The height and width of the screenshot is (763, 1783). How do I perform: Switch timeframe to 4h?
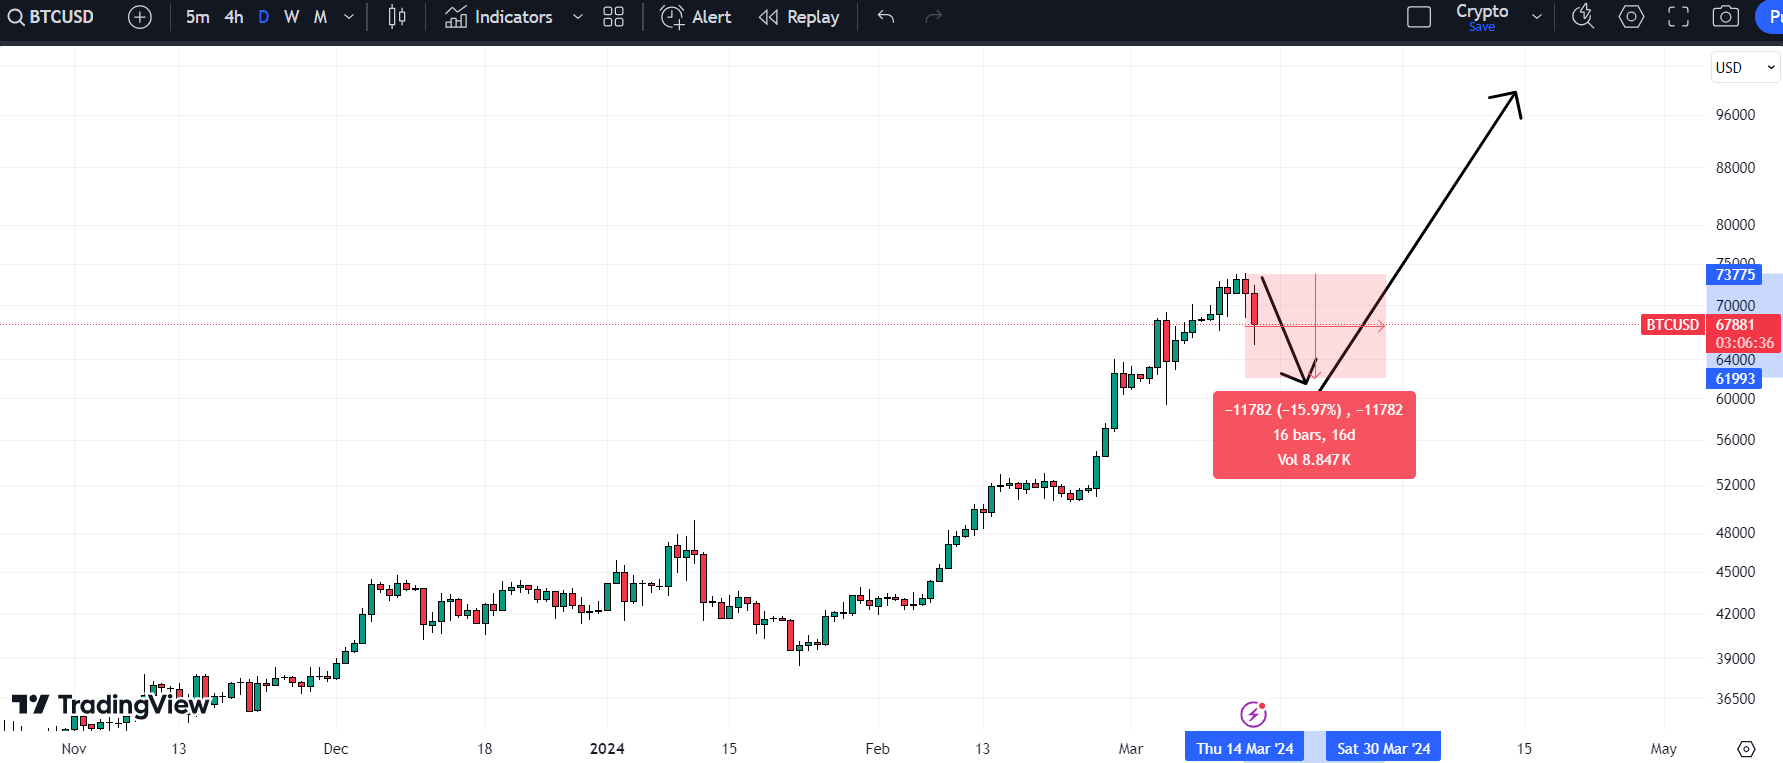coord(233,17)
